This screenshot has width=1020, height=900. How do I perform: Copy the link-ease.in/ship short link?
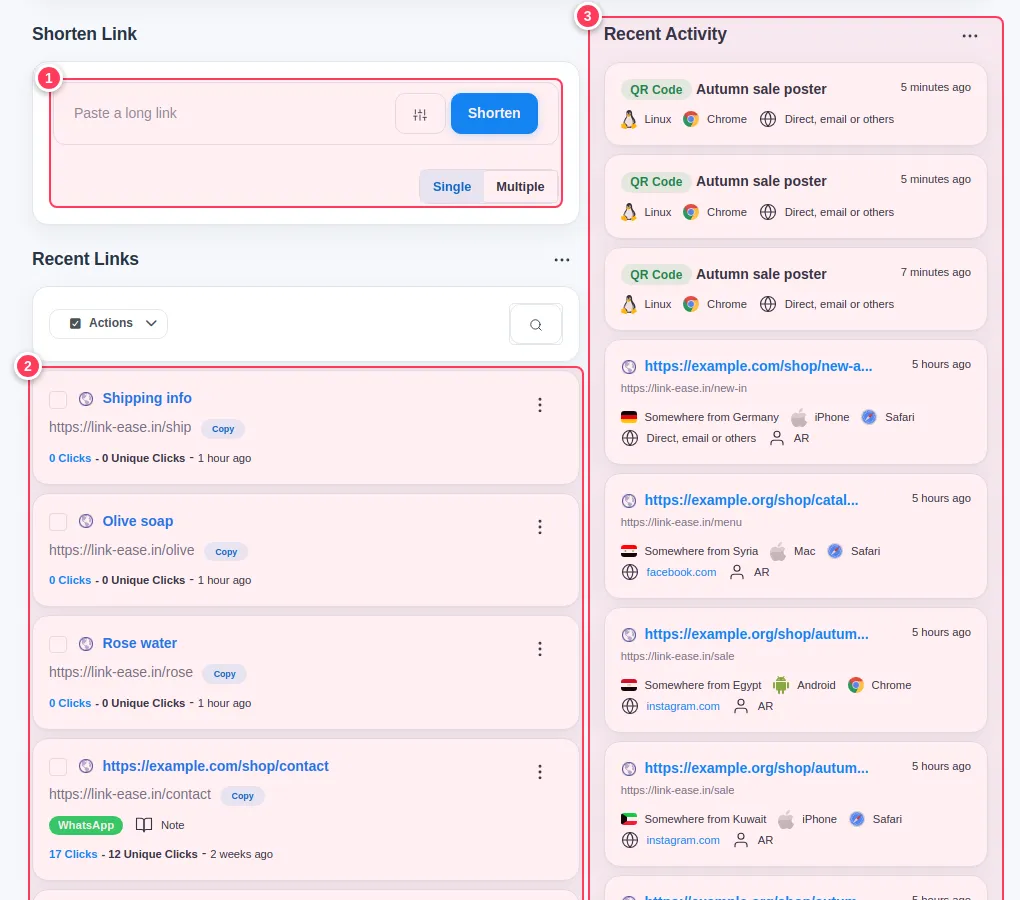click(223, 429)
